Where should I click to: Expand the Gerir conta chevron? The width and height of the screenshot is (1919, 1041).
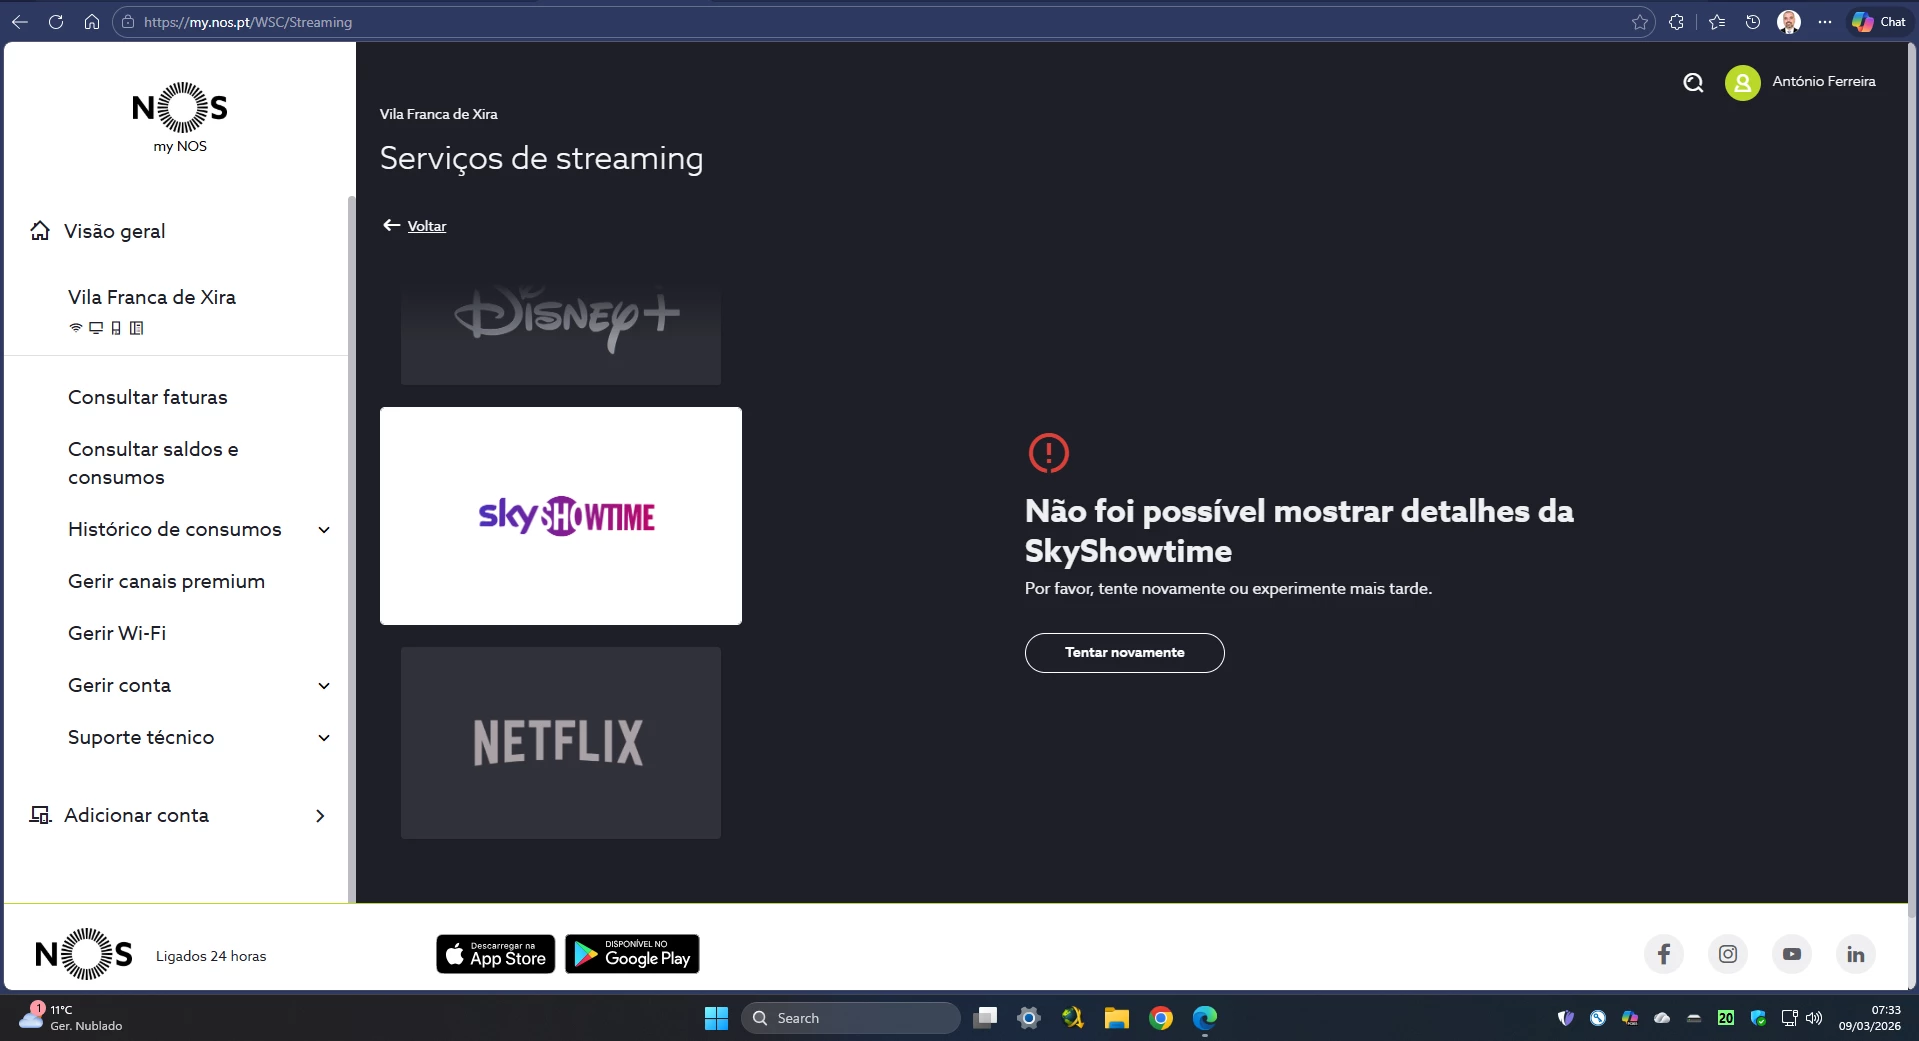click(324, 686)
